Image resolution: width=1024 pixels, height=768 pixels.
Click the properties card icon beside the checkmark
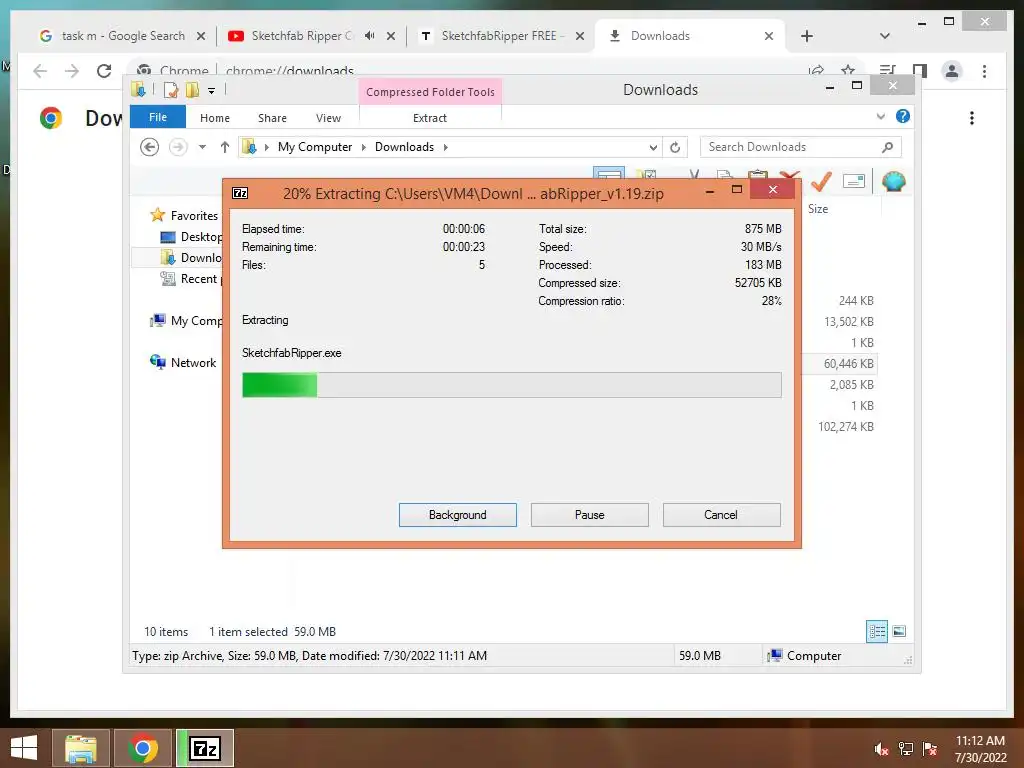coord(854,181)
